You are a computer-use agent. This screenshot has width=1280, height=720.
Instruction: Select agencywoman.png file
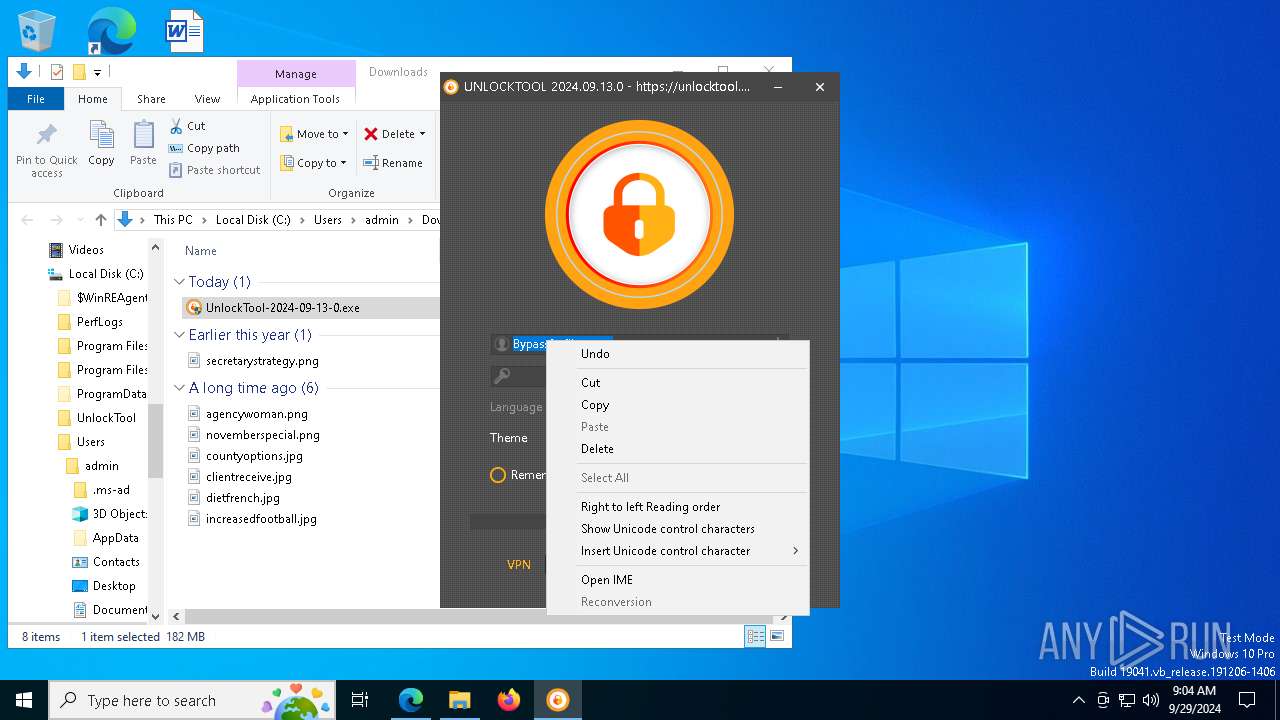(256, 414)
